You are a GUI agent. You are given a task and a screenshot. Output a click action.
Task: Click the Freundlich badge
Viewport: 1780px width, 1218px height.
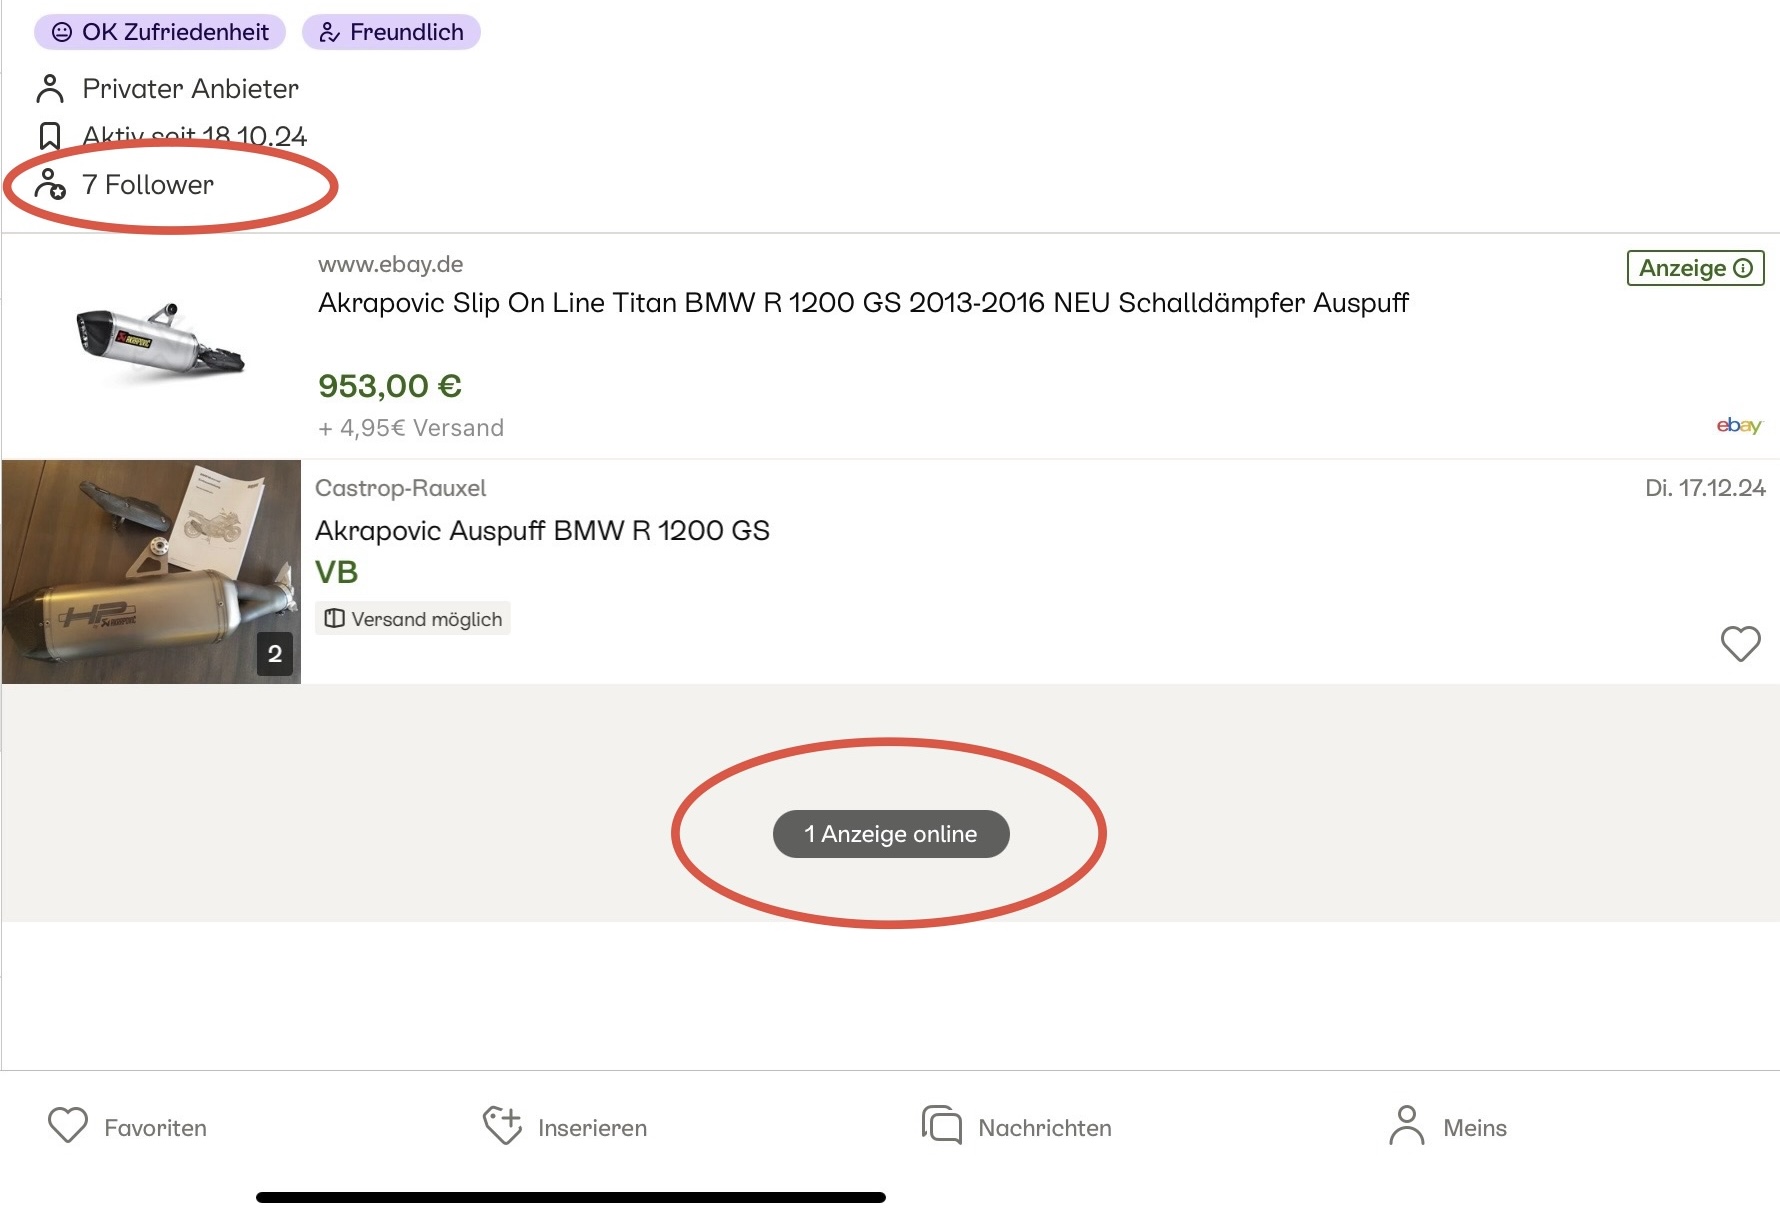[x=391, y=32]
